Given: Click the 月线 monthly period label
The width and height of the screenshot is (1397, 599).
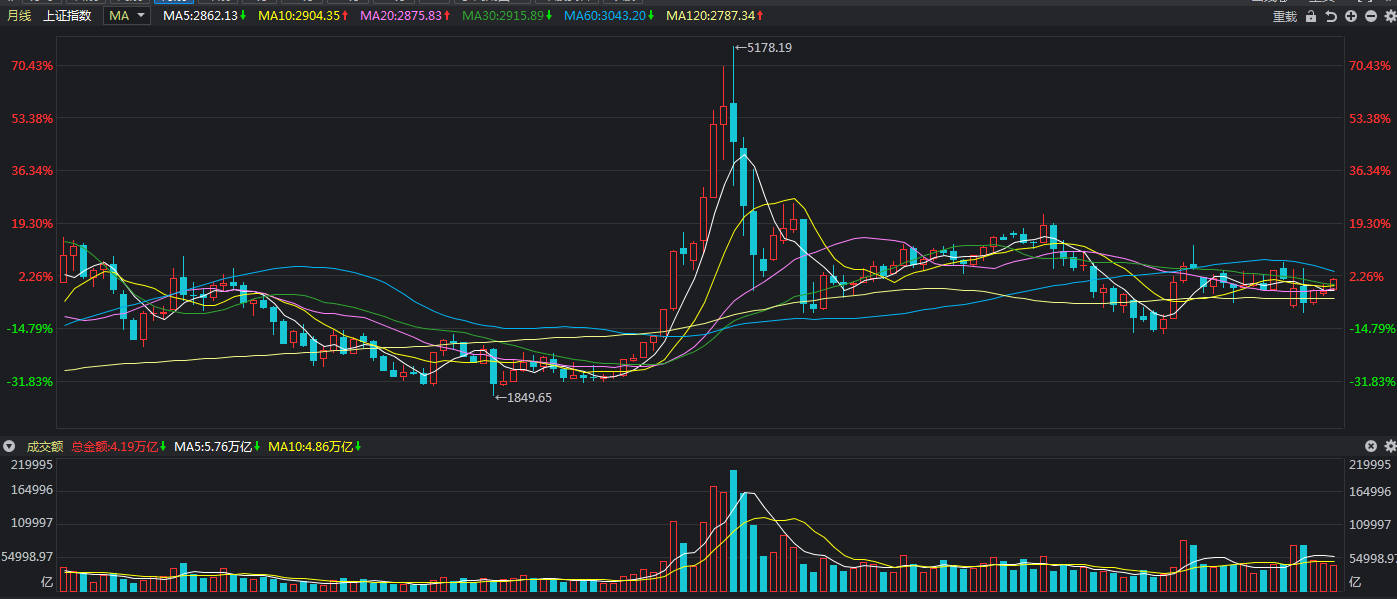Looking at the screenshot, I should coord(19,16).
